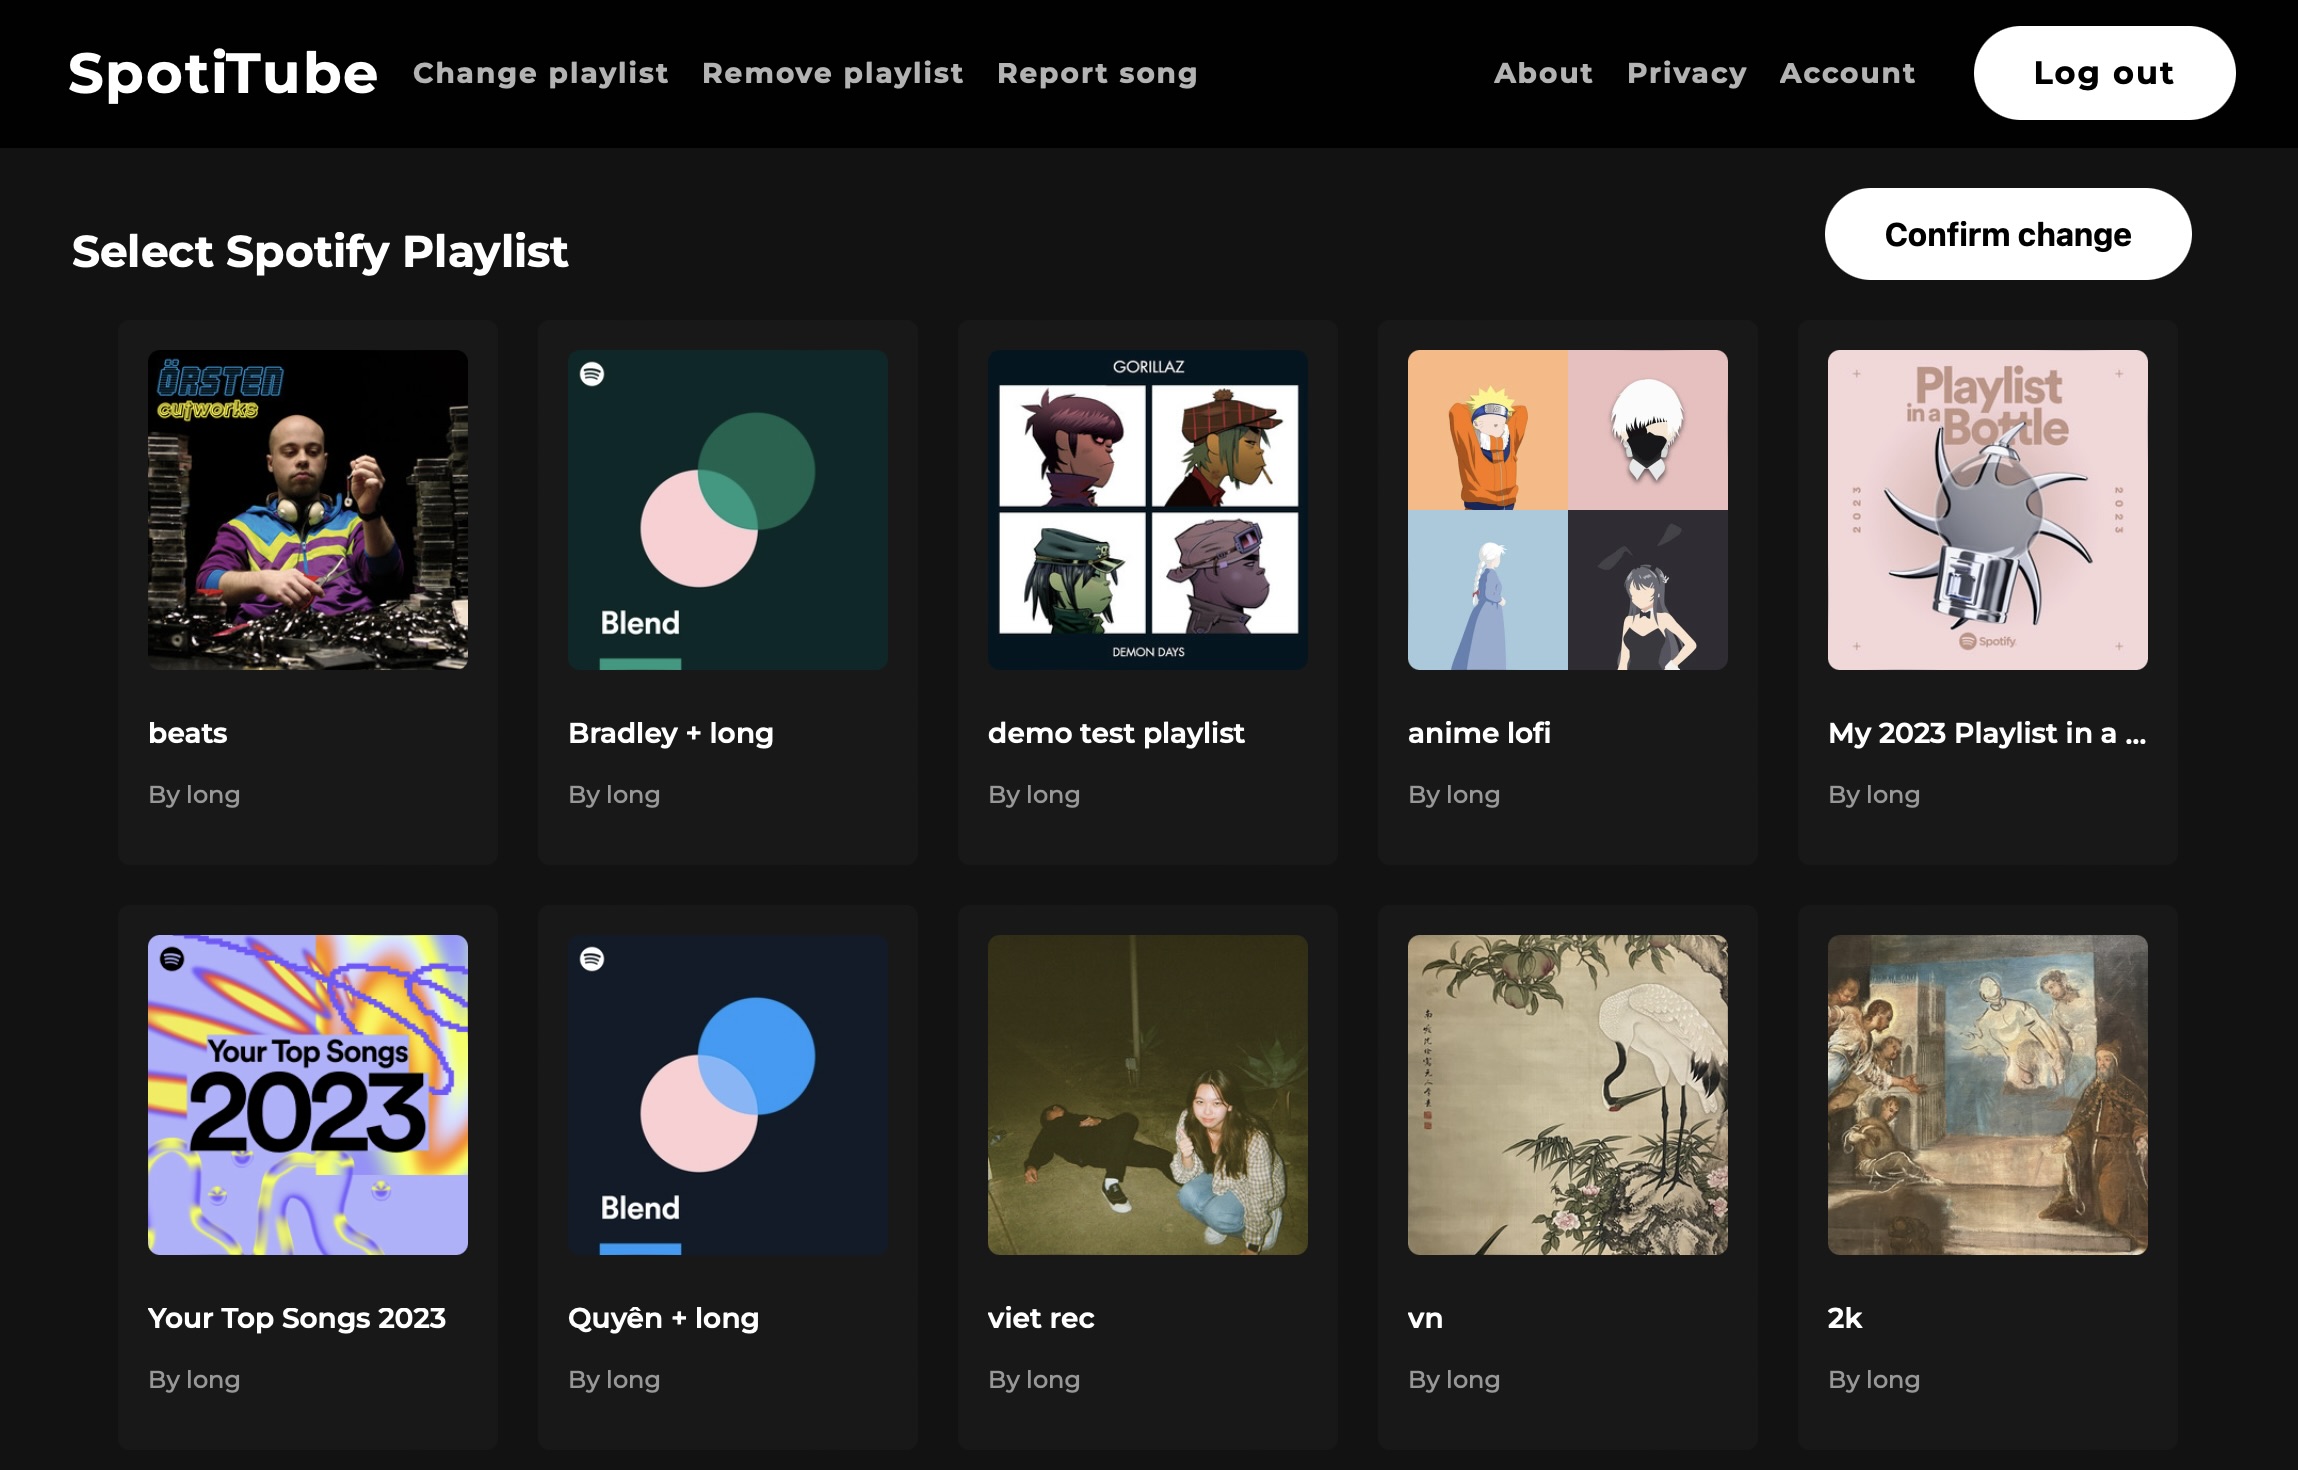Image resolution: width=2298 pixels, height=1470 pixels.
Task: Click 'By long' under vn
Action: 1454,1379
